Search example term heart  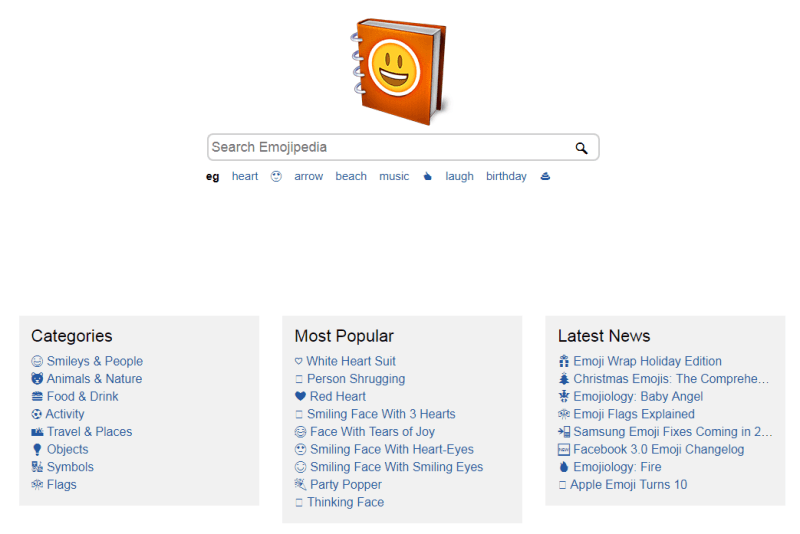click(x=245, y=176)
